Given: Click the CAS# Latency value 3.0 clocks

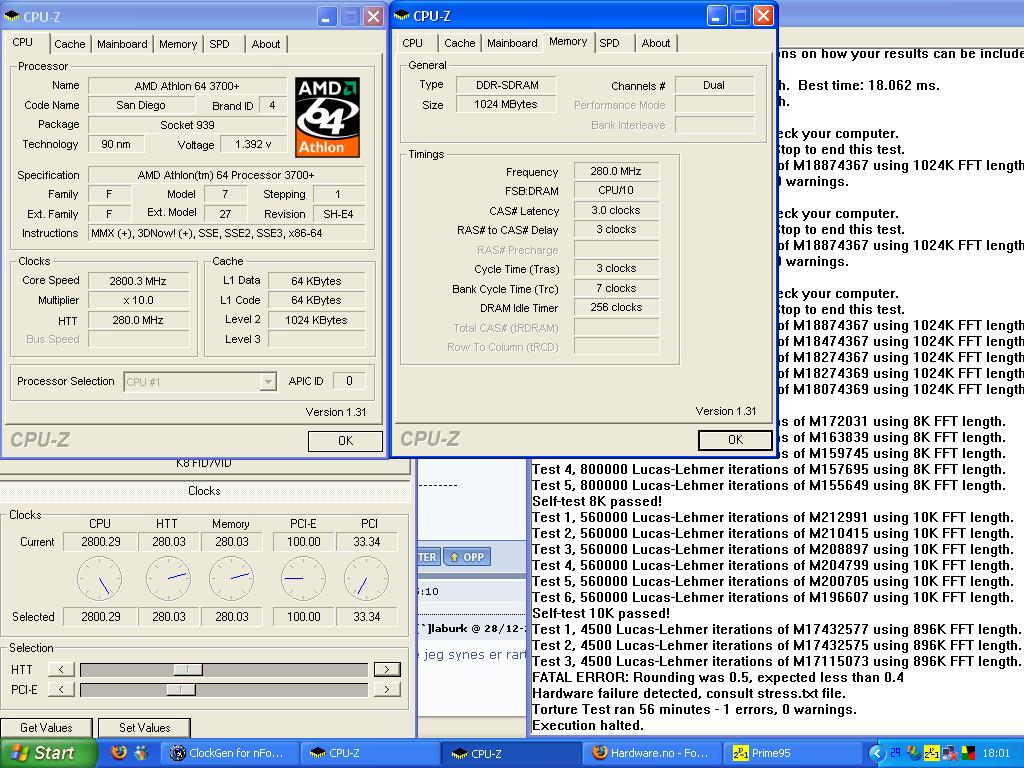Looking at the screenshot, I should click(x=616, y=210).
